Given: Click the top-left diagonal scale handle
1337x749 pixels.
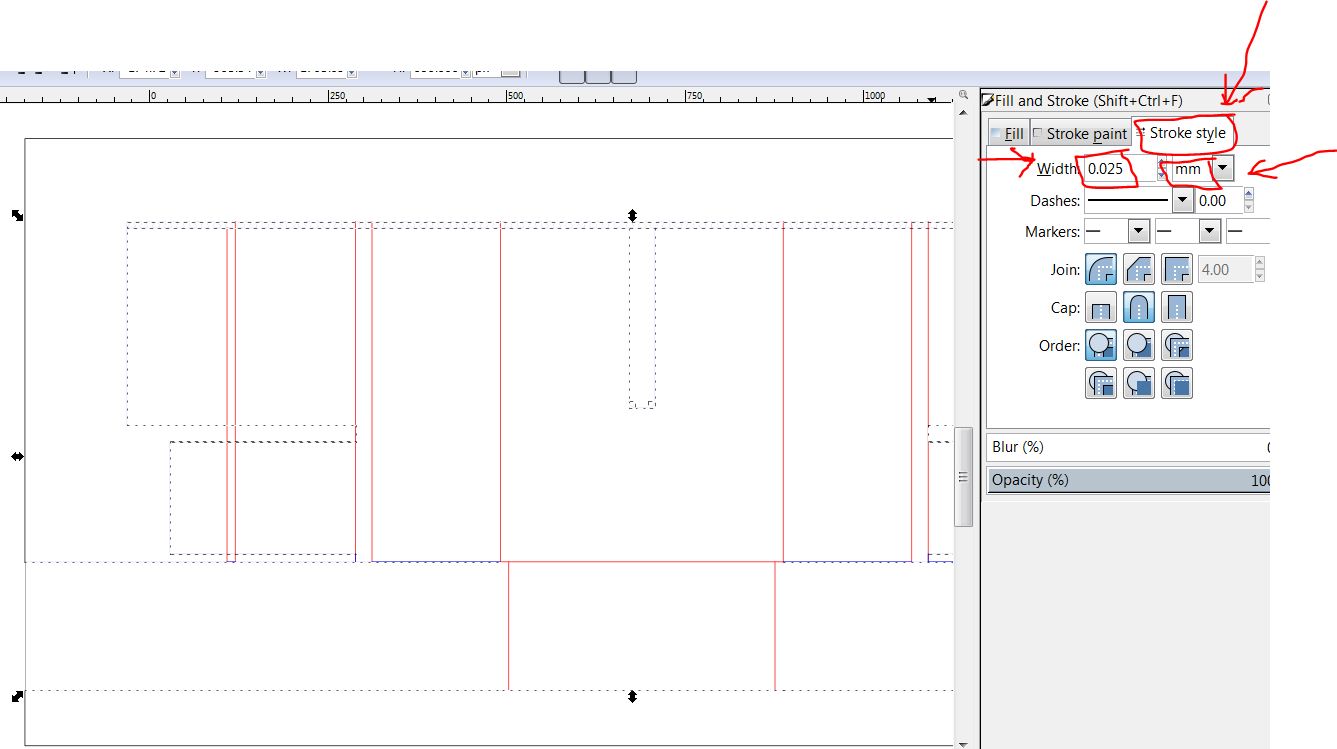Looking at the screenshot, I should point(17,215).
